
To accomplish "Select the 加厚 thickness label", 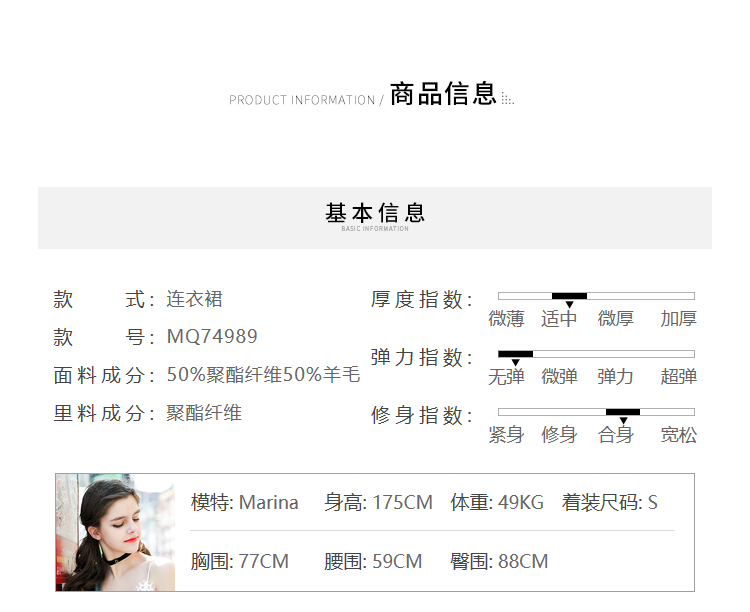I will point(678,319).
